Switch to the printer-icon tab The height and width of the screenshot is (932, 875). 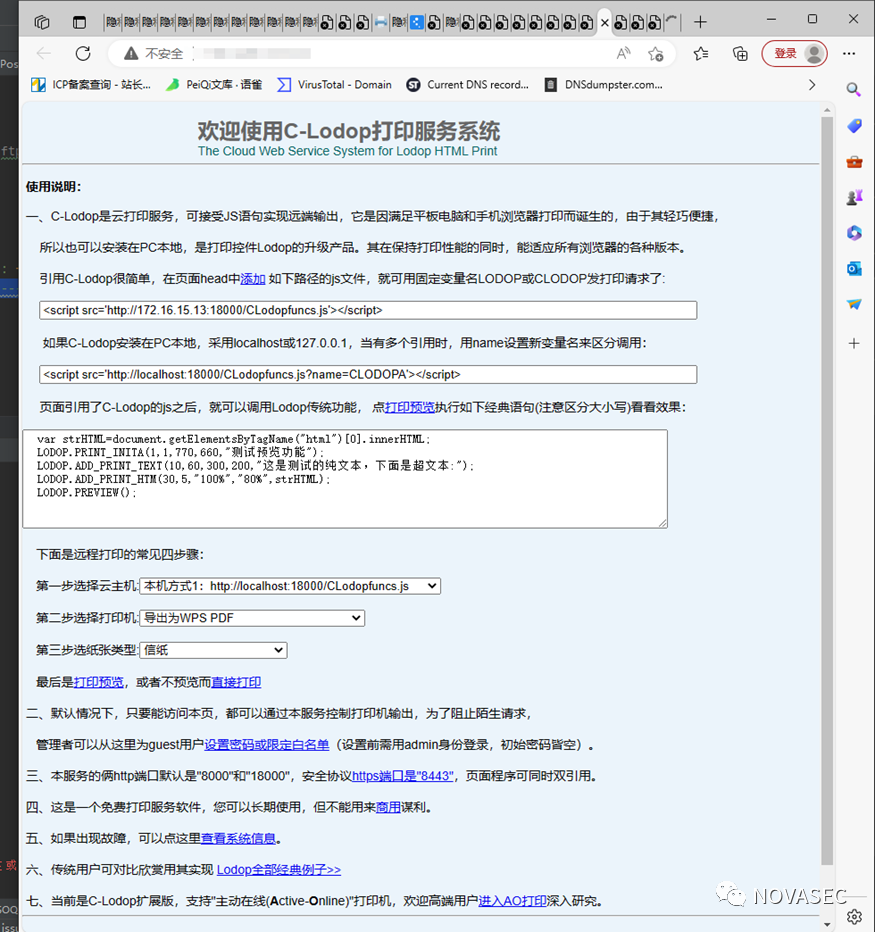381,23
